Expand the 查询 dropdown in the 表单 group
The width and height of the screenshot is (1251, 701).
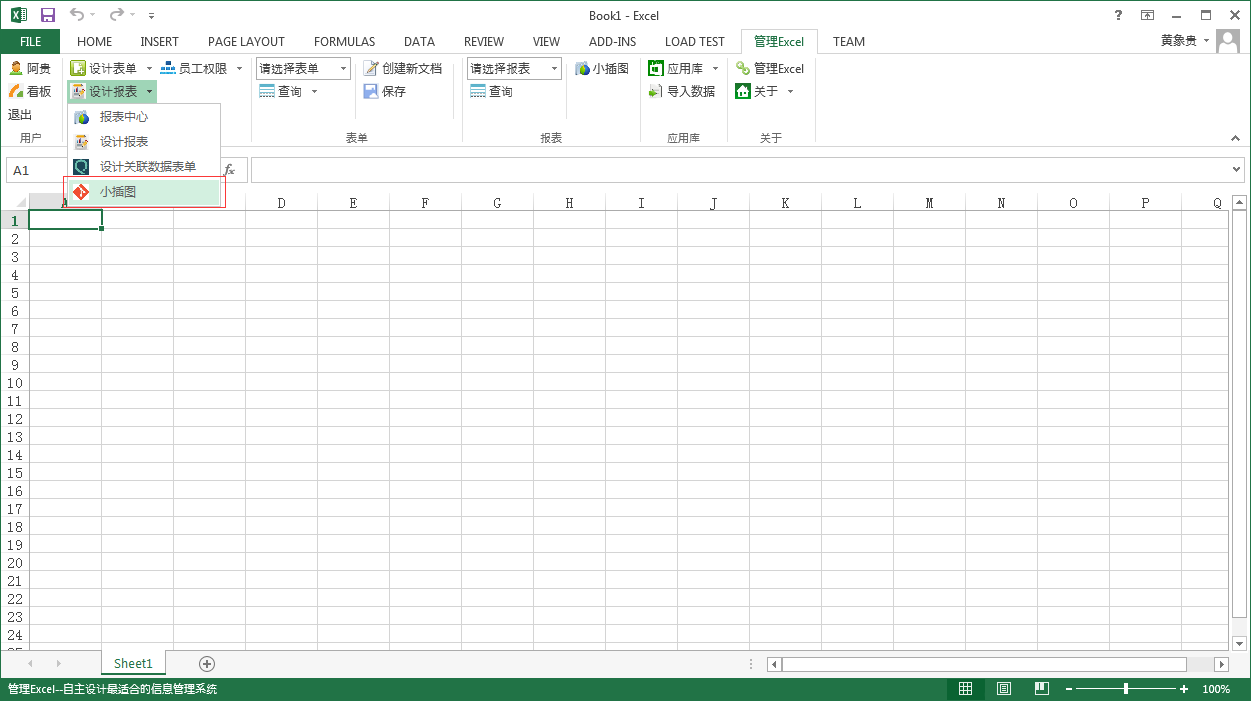coord(314,91)
